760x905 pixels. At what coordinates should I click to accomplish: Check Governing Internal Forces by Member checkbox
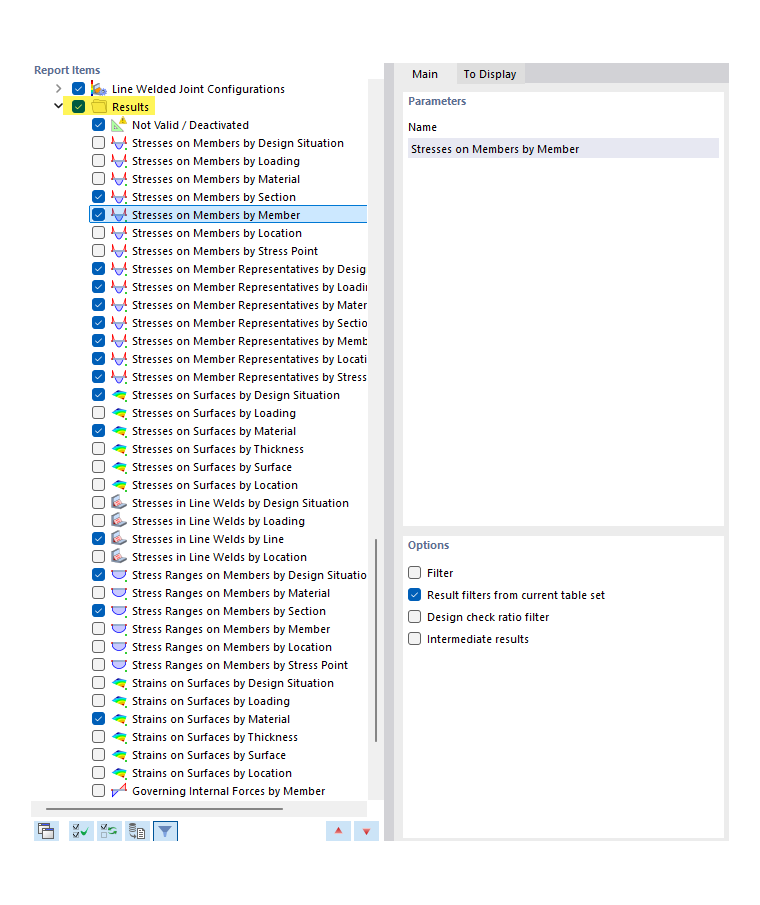[x=99, y=791]
